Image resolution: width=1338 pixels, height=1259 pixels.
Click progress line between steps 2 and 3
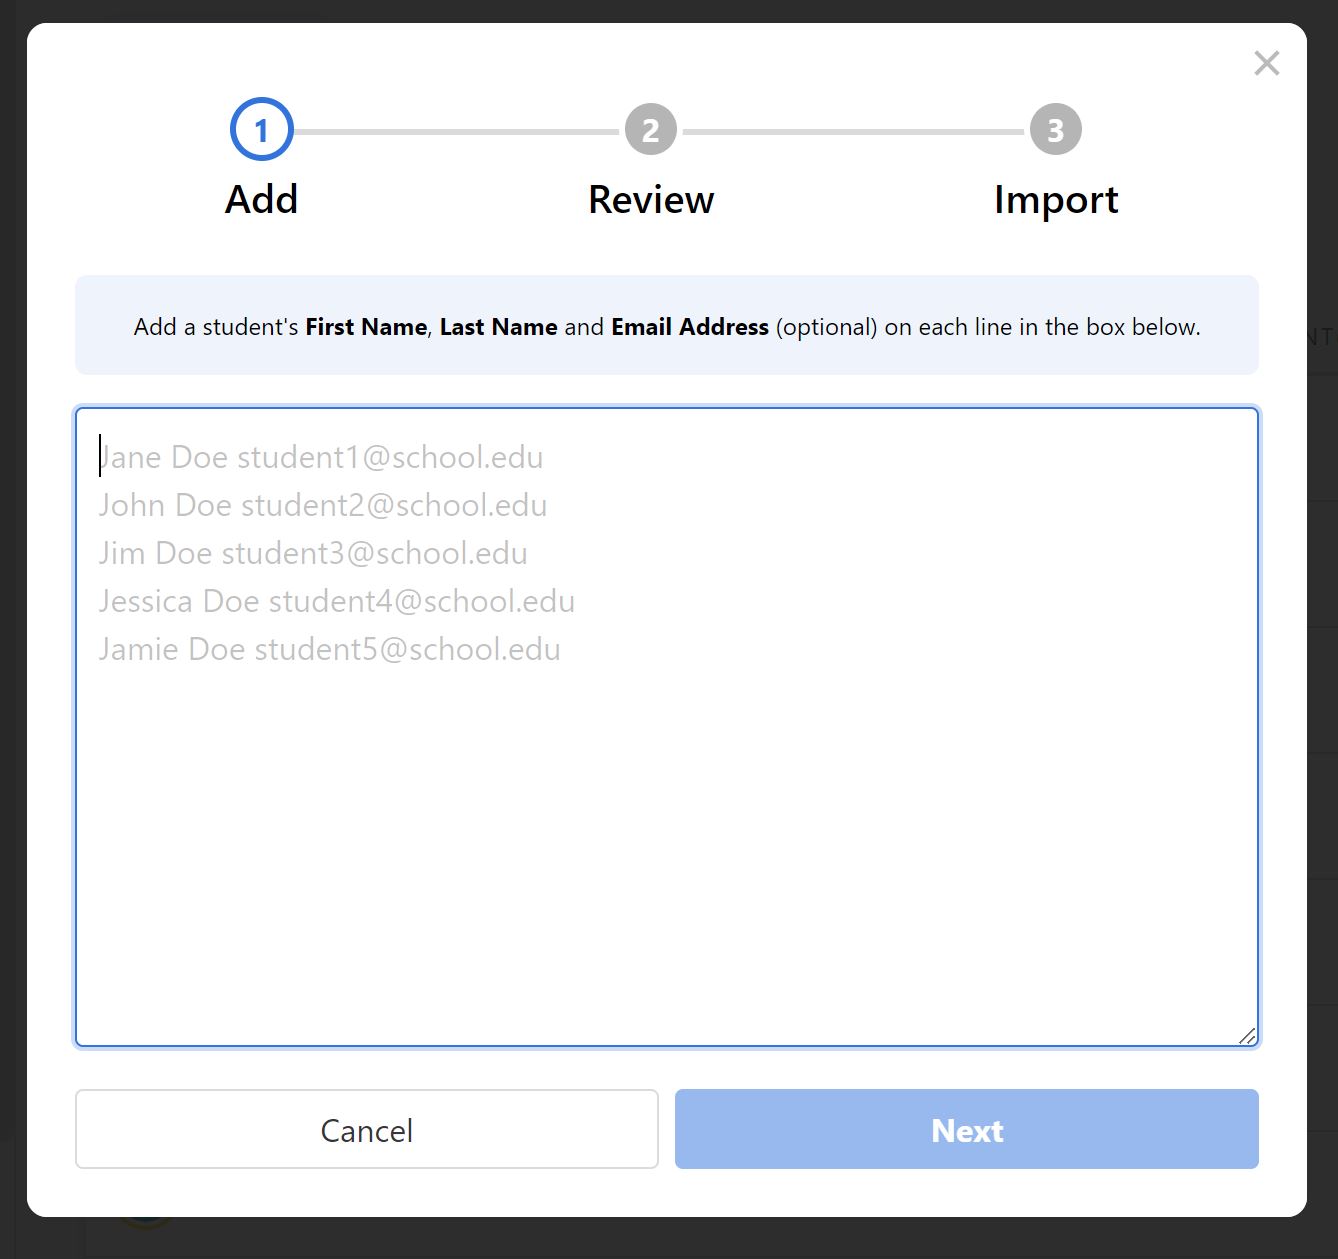click(x=853, y=132)
